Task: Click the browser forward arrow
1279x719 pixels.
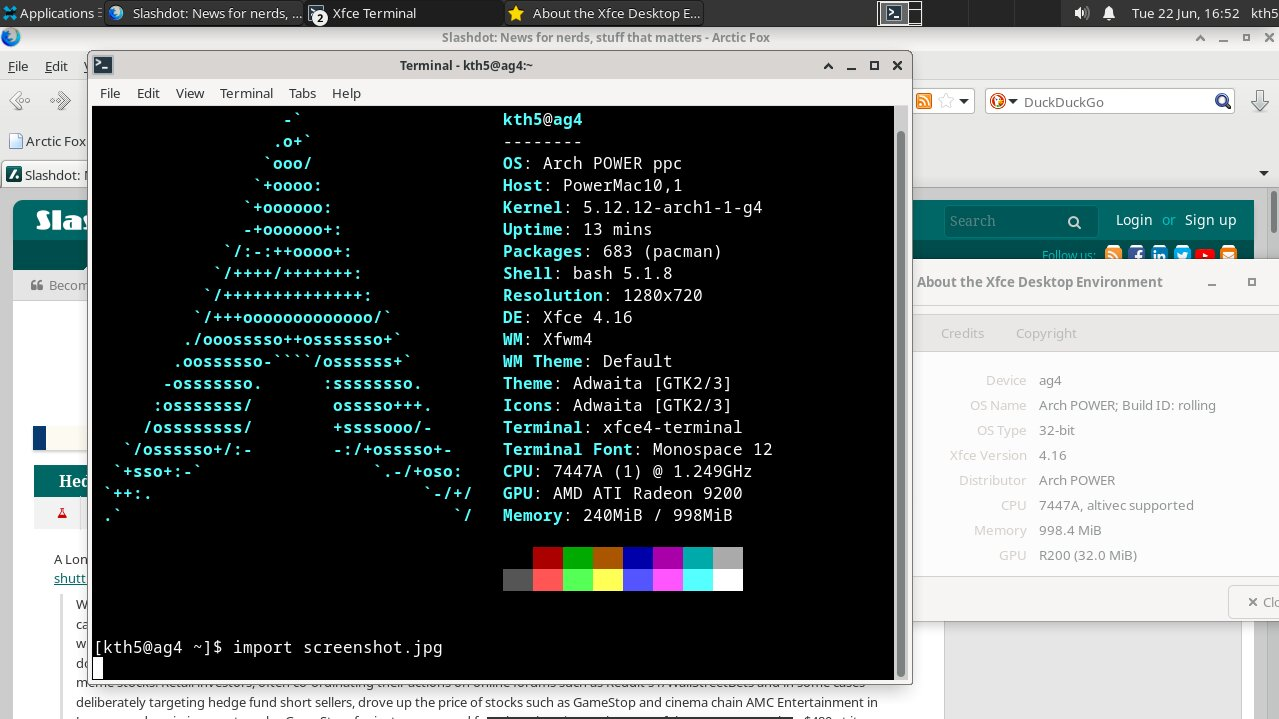Action: click(x=61, y=101)
